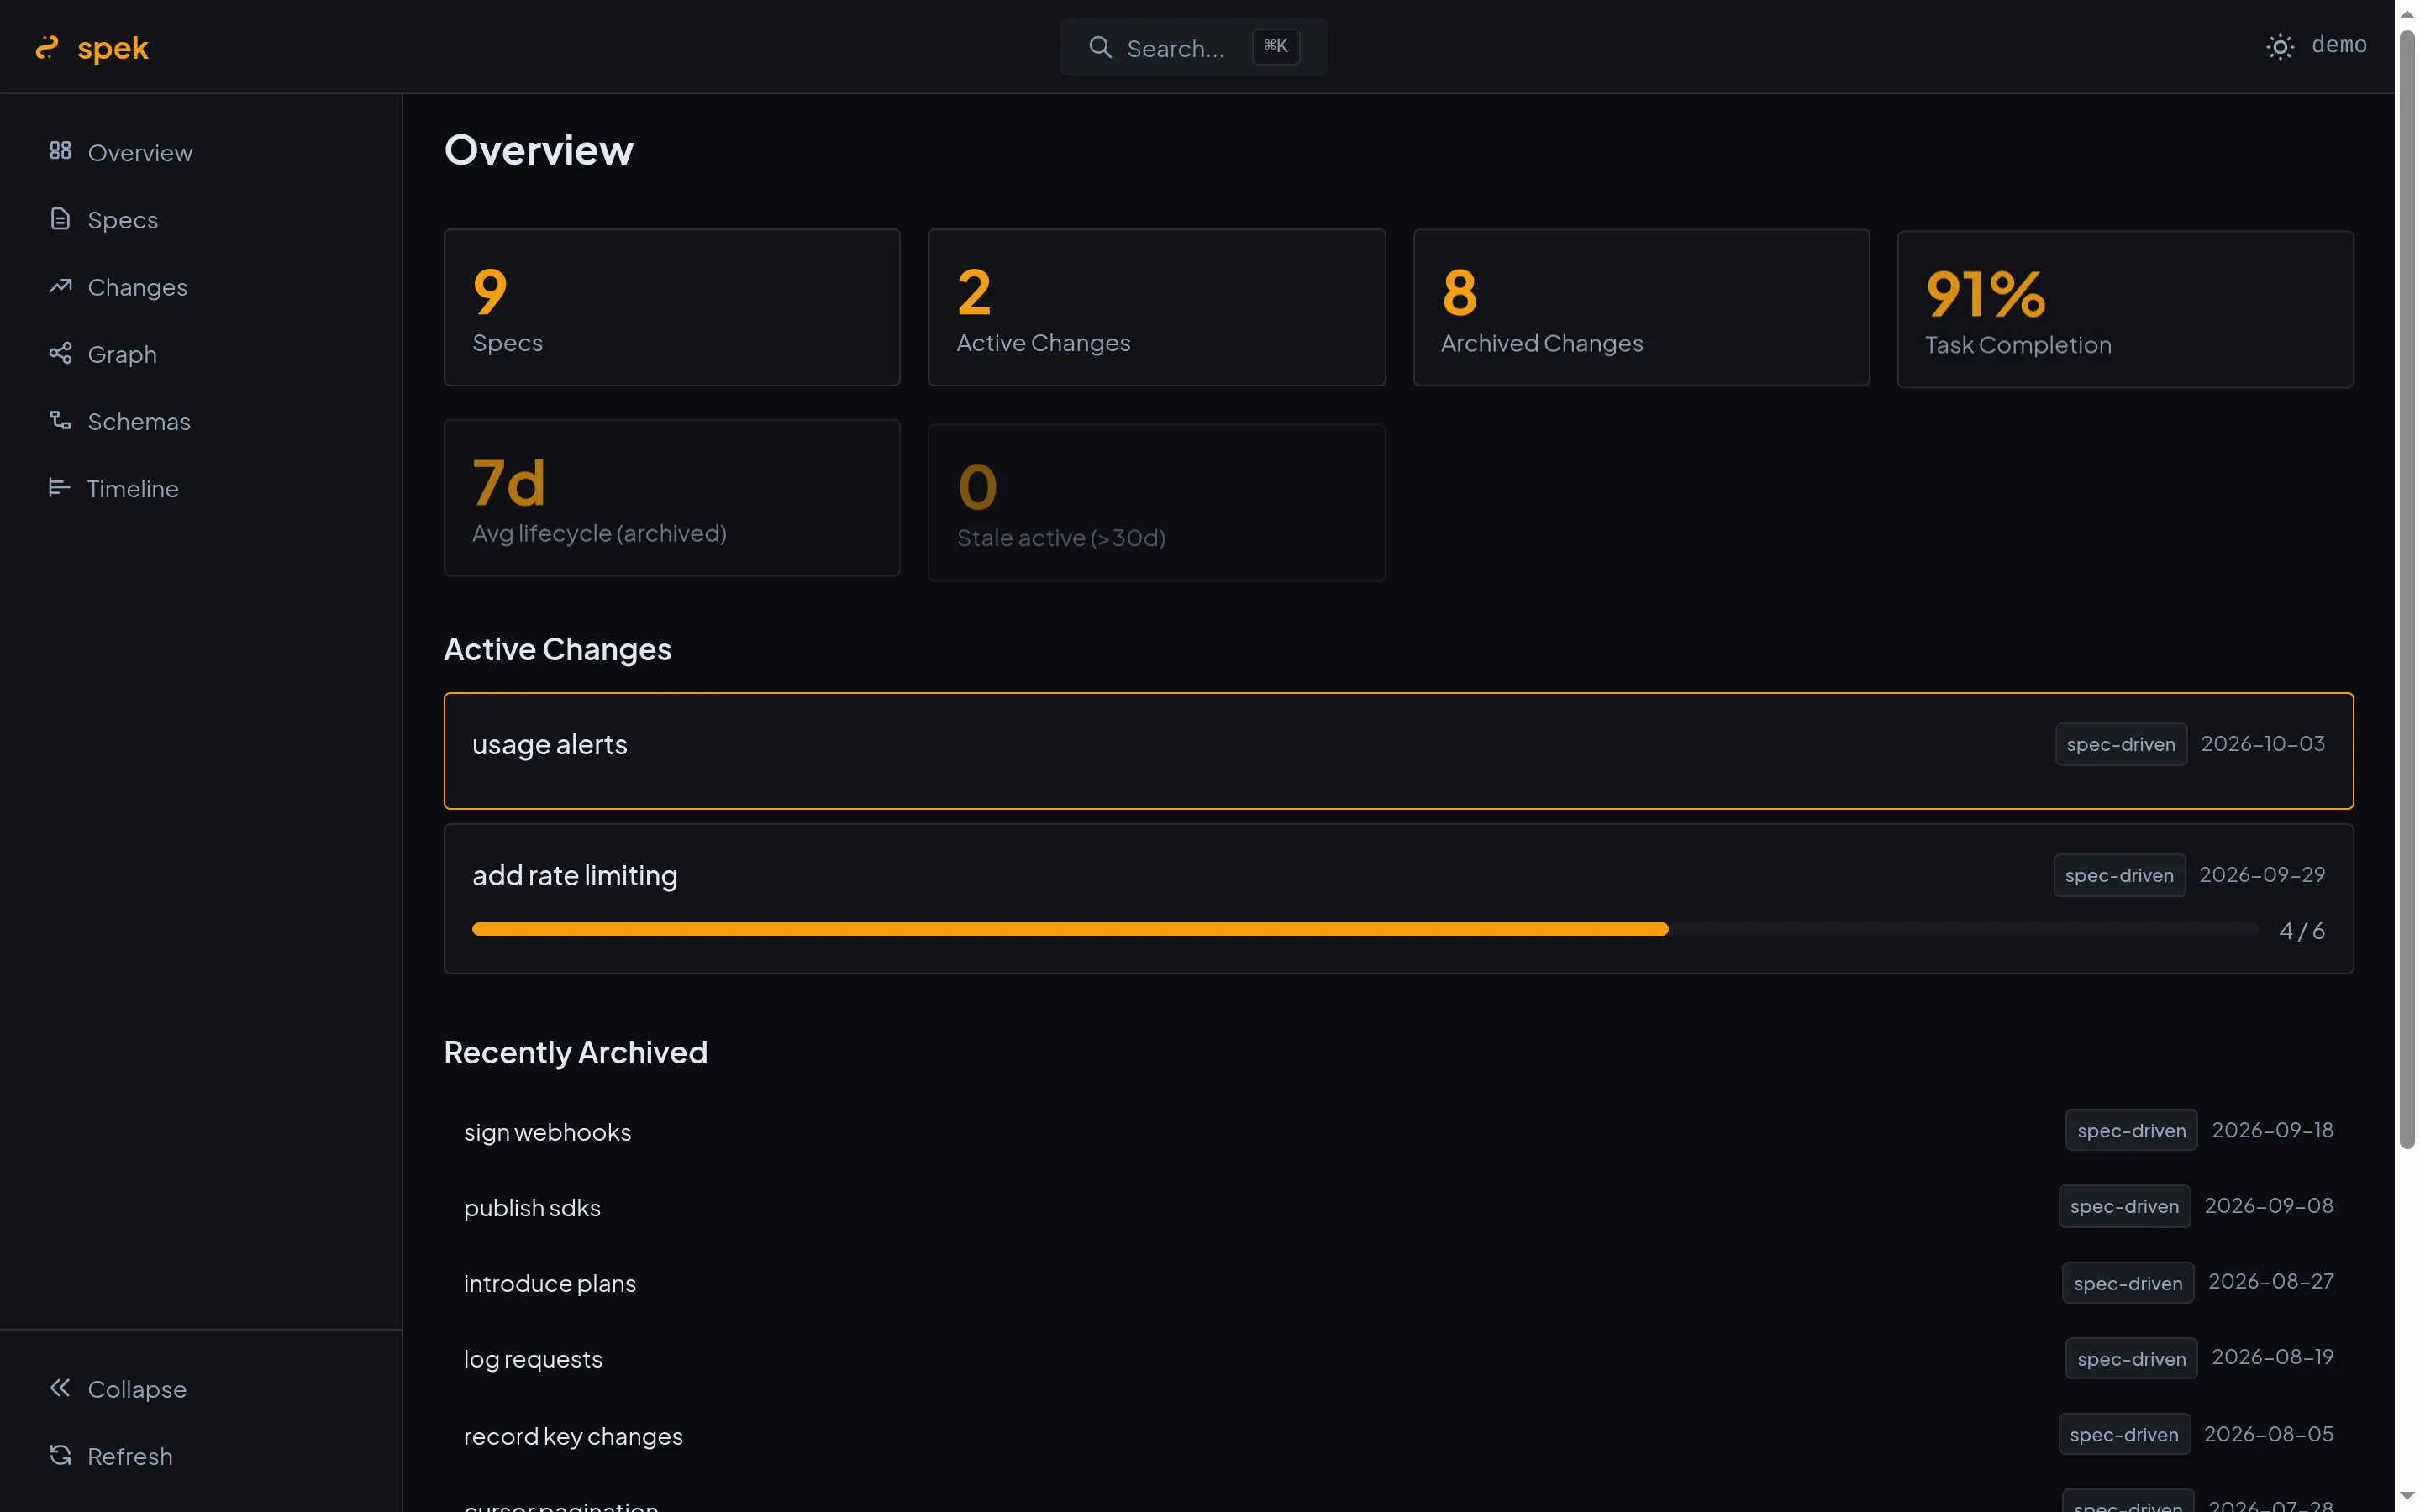Click the ⌘K shortcut badge

(x=1275, y=46)
